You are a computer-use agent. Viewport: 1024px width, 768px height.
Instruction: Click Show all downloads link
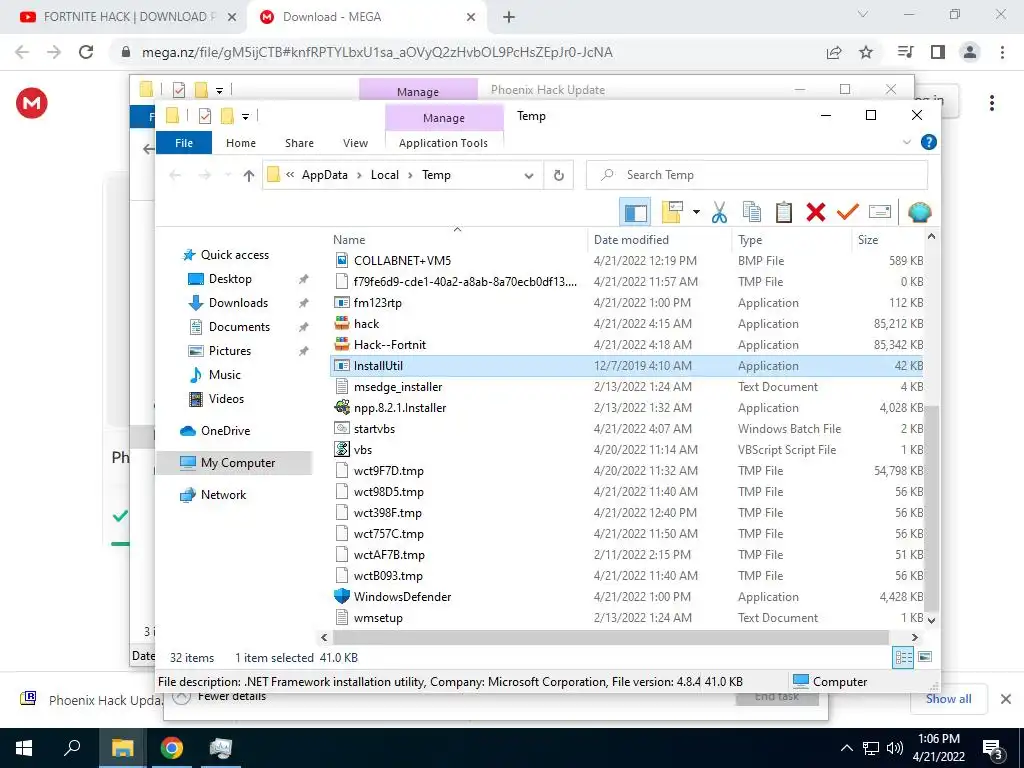click(x=948, y=699)
